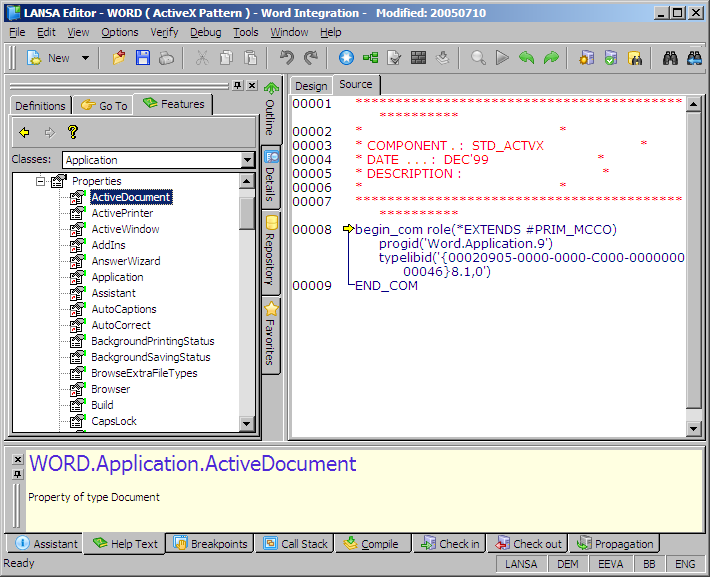Click the Undo arrow icon
Image resolution: width=710 pixels, height=577 pixels.
[287, 58]
